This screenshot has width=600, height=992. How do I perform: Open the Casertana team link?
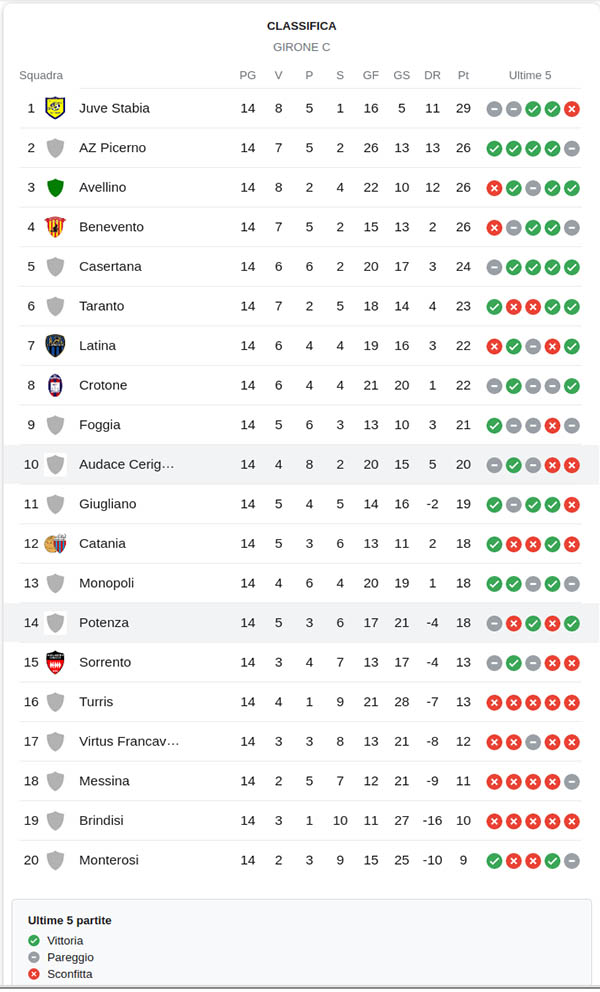coord(110,267)
